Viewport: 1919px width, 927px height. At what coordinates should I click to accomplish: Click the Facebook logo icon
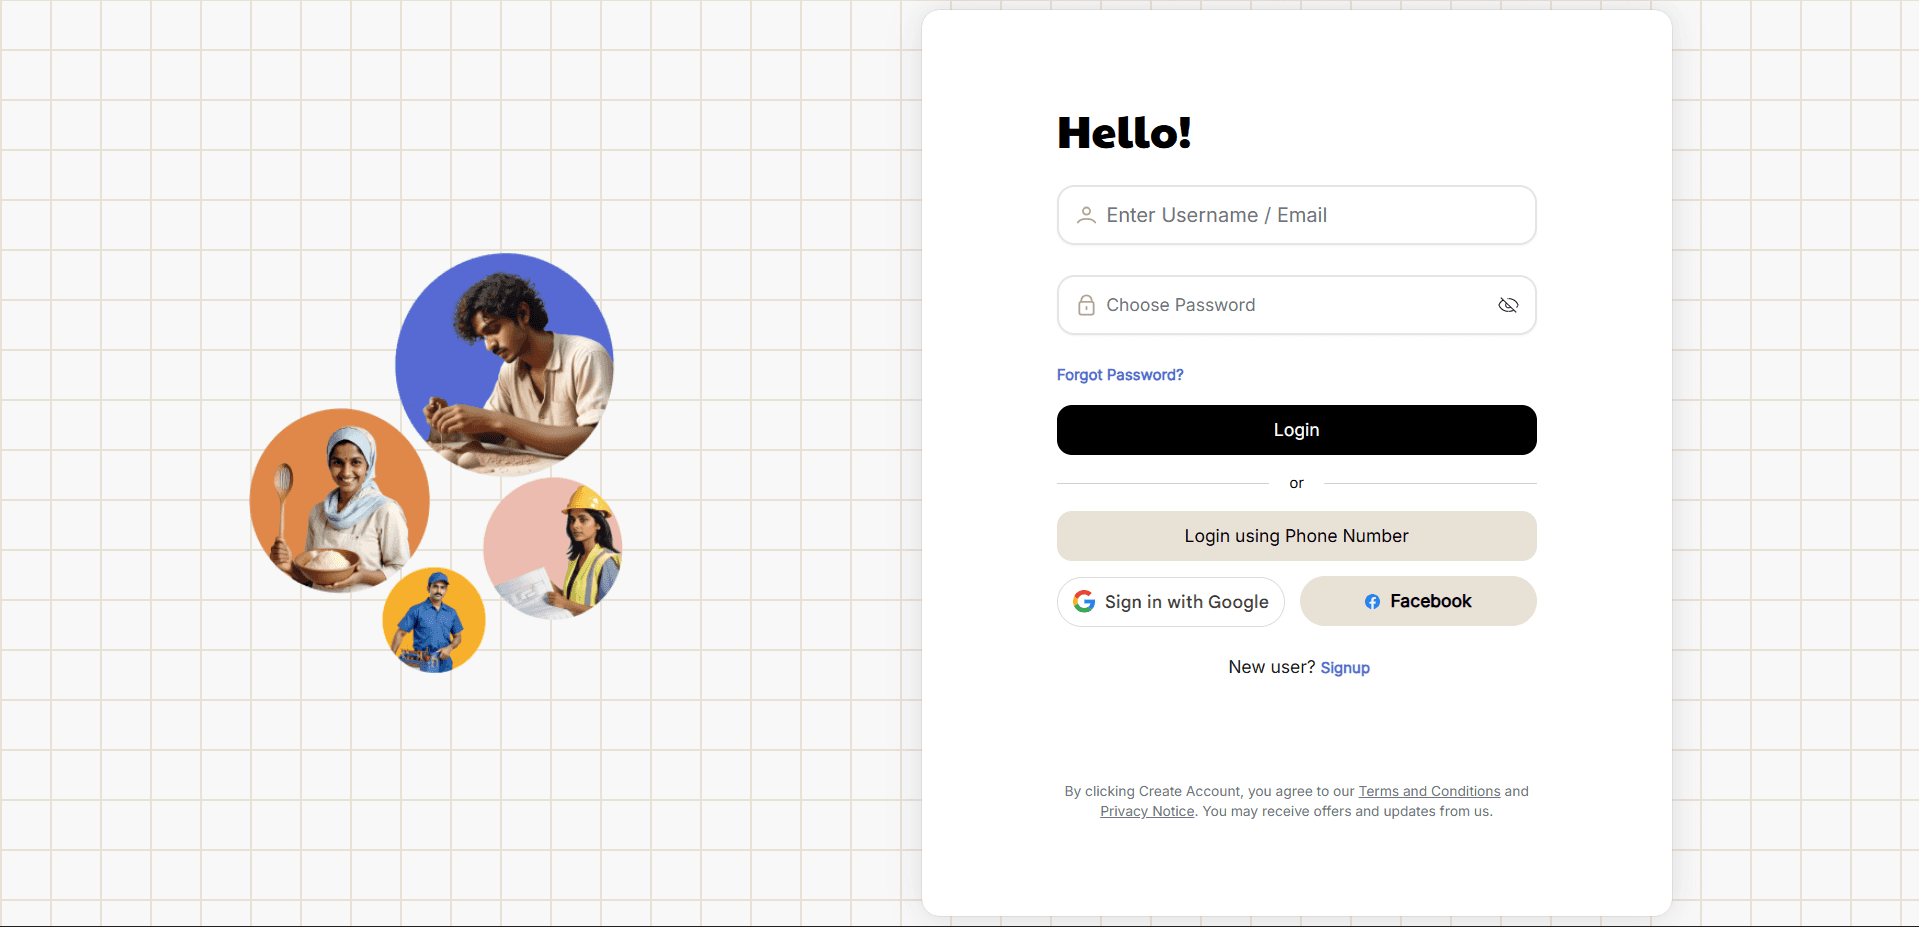[1372, 601]
